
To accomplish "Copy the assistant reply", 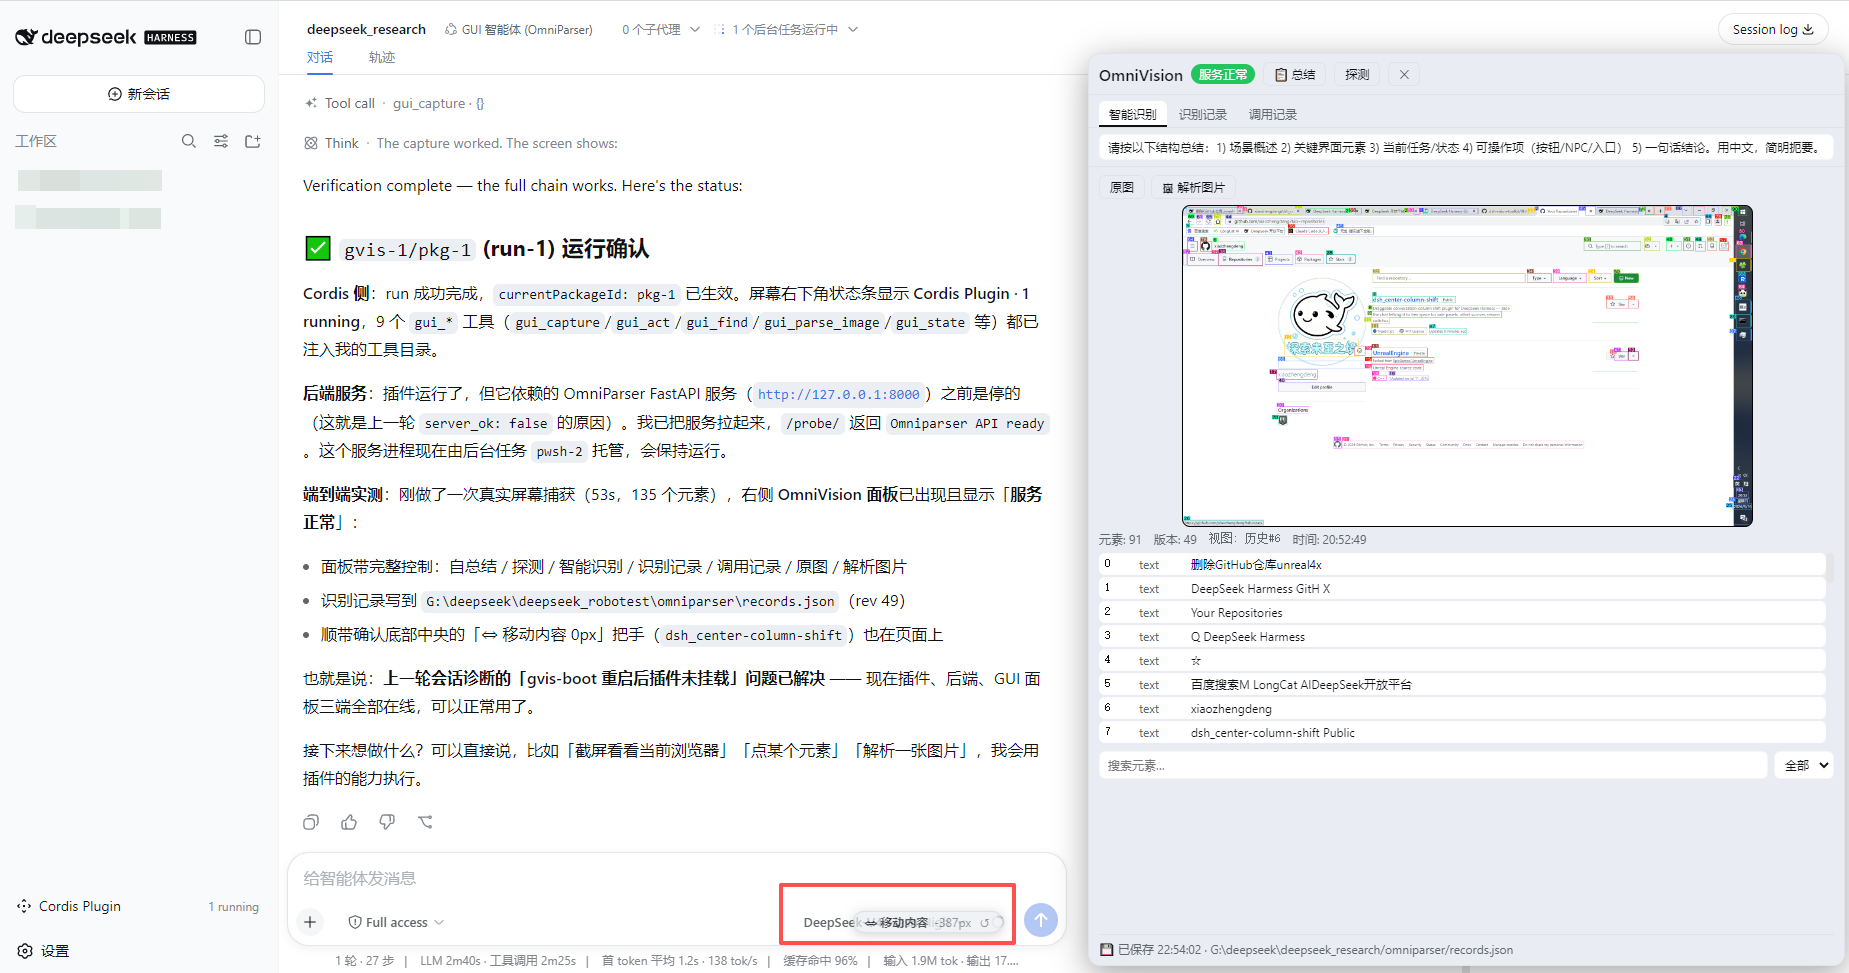I will coord(311,822).
